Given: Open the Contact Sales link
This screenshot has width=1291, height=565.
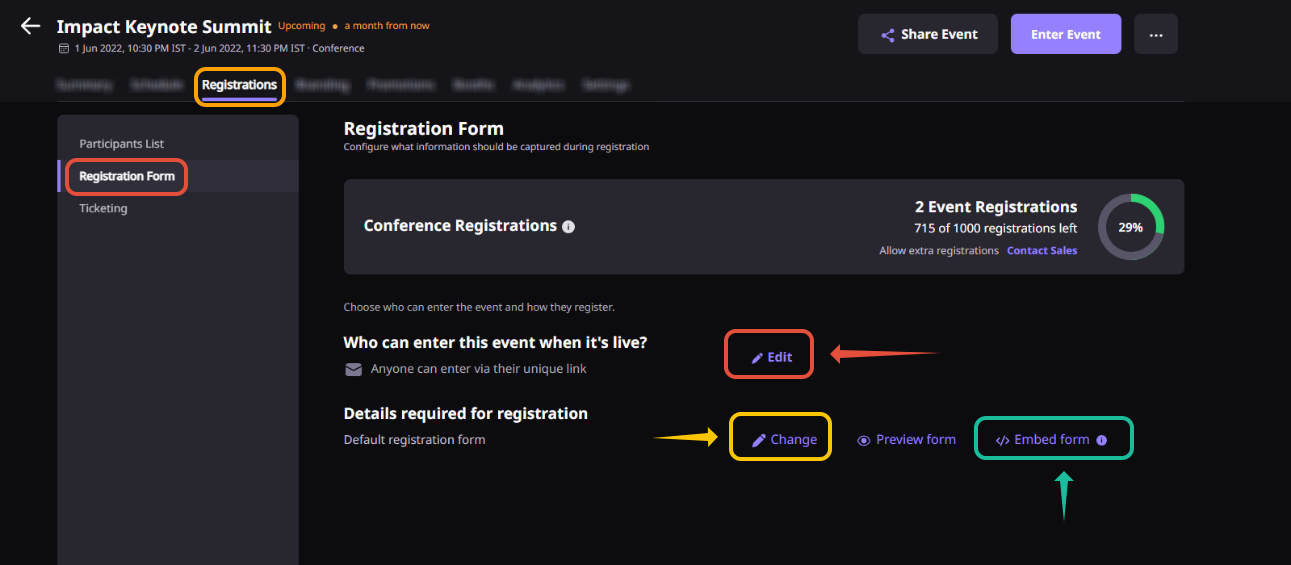Looking at the screenshot, I should (x=1042, y=251).
